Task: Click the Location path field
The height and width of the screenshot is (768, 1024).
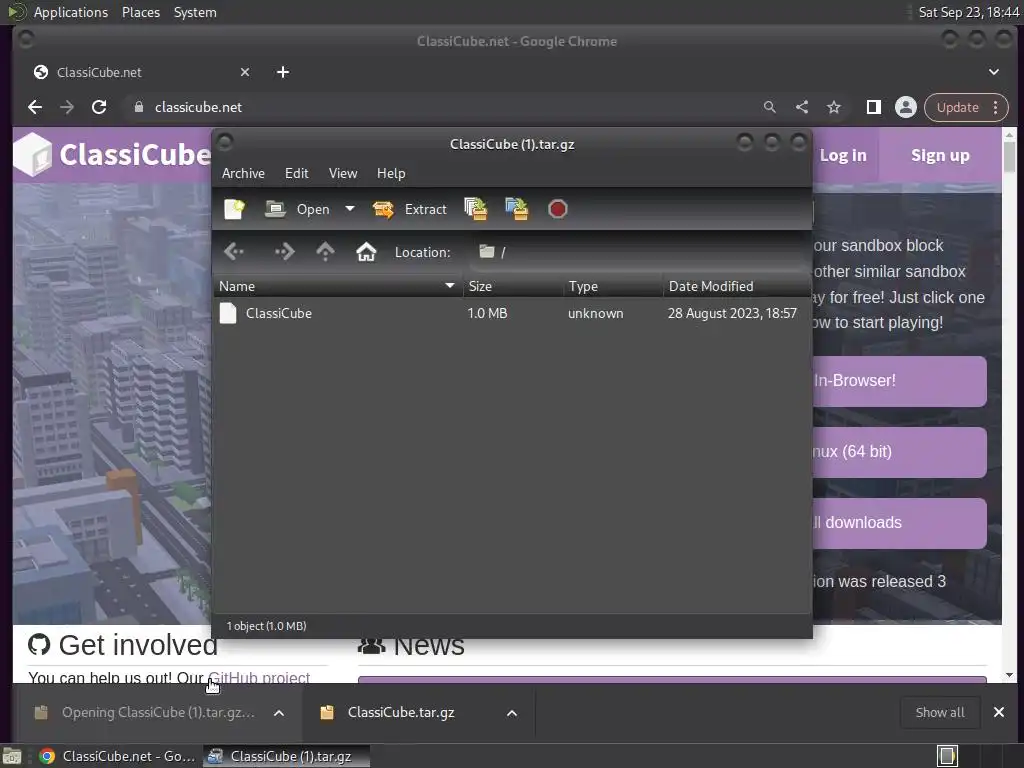Action: [640, 252]
